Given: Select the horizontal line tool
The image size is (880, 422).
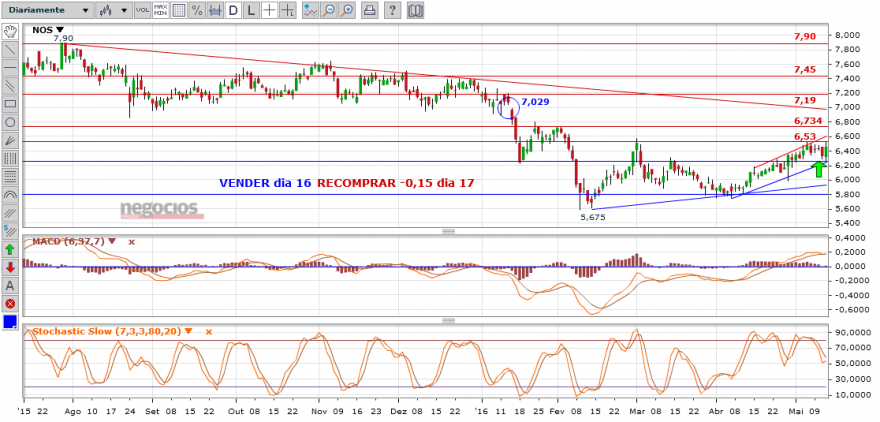Looking at the screenshot, I should pos(10,67).
